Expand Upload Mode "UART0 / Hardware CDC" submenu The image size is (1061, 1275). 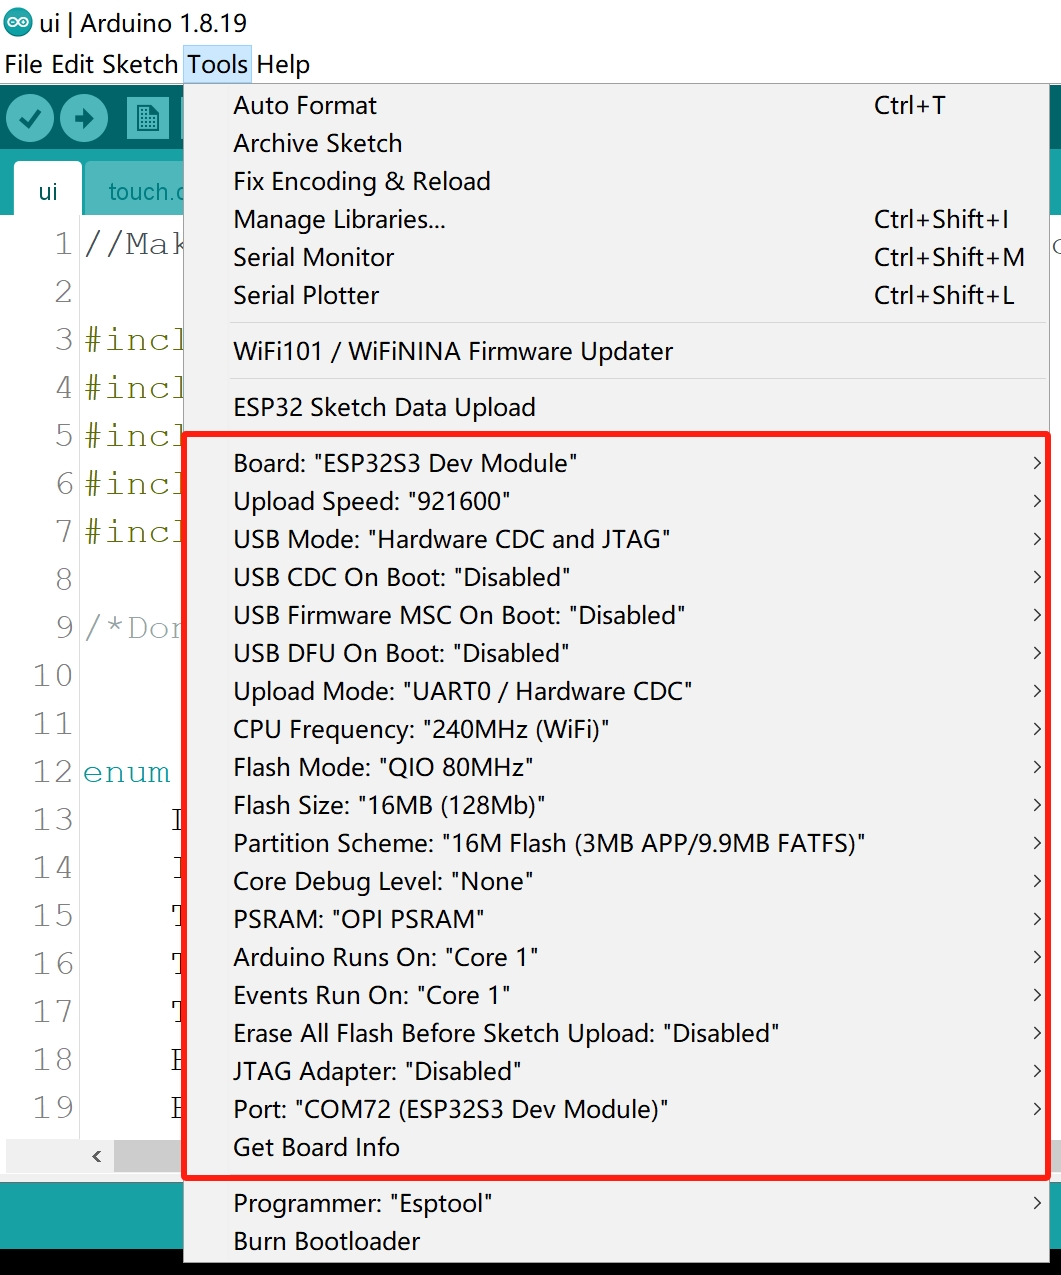pos(616,691)
